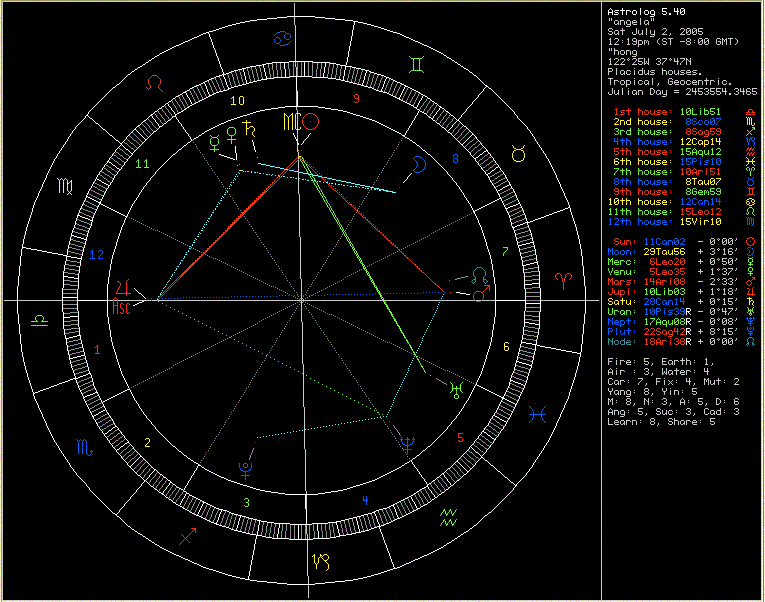This screenshot has height=602, width=765.
Task: Click the Libra scales glyph on the outer wheel
Action: click(x=39, y=321)
